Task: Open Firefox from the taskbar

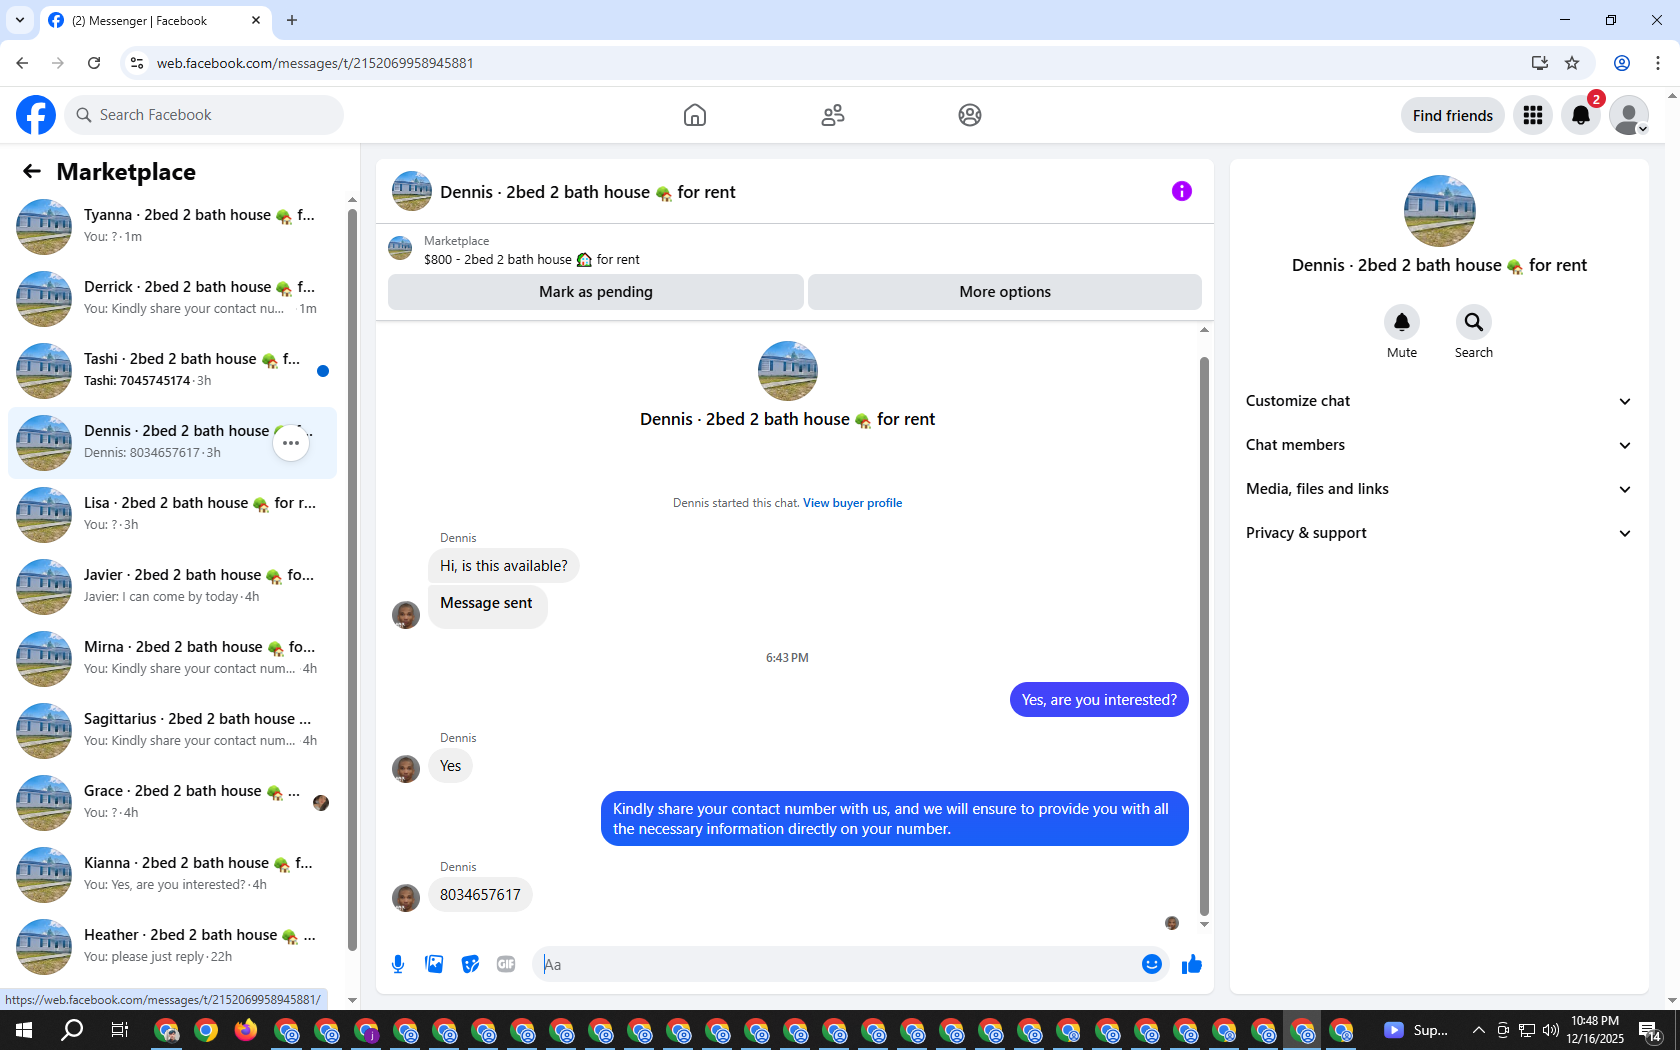Action: point(246,1030)
